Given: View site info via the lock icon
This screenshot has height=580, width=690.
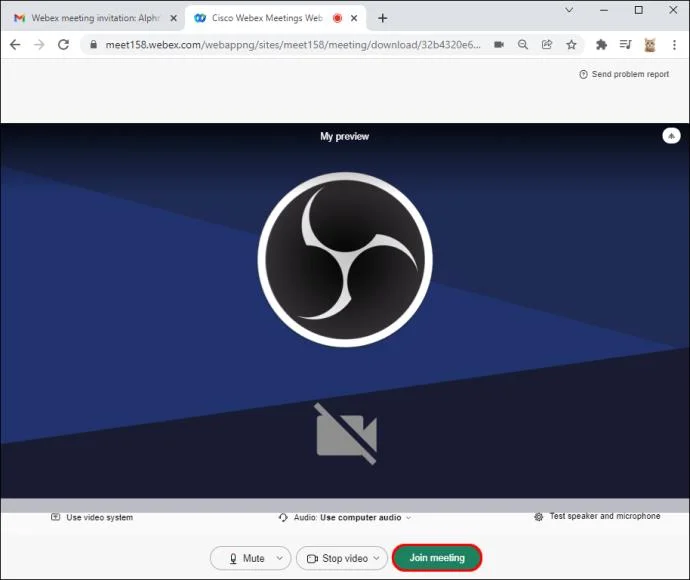Looking at the screenshot, I should click(x=93, y=44).
